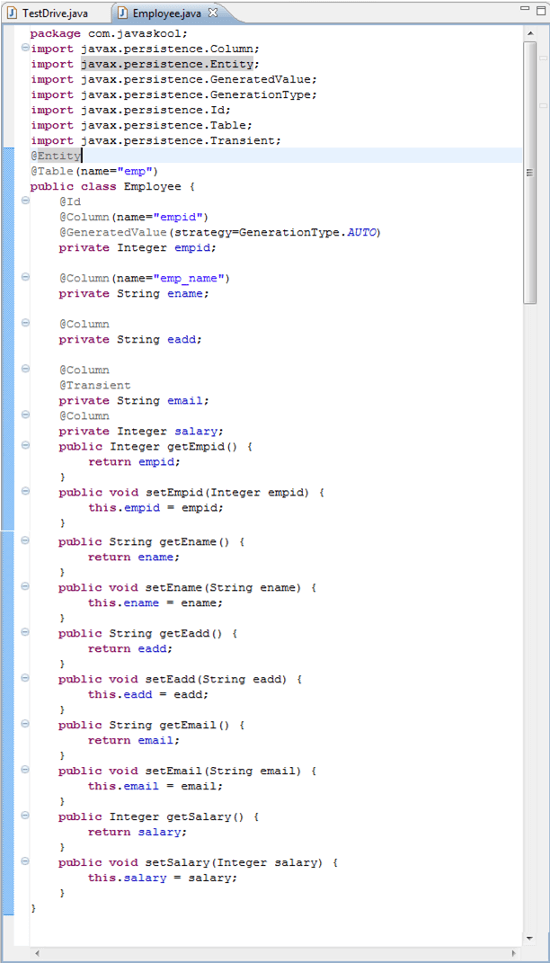Fold the setEname(String ename) method
Screen dimensions: 550x963
[x=25, y=587]
